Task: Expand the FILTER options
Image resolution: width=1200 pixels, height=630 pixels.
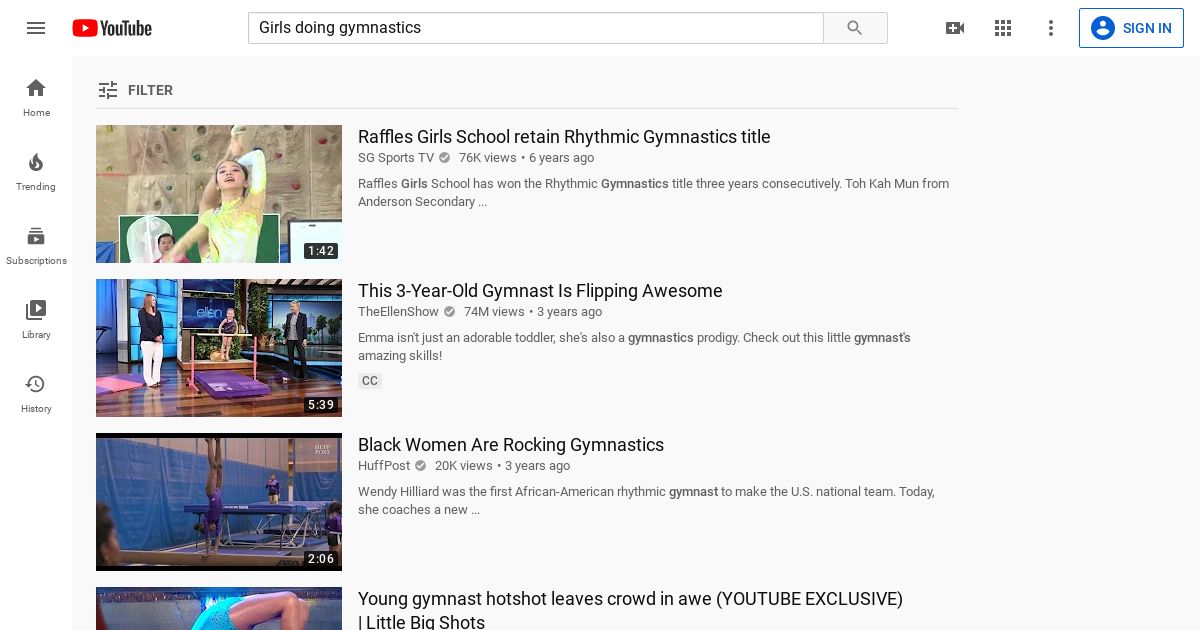Action: (135, 90)
